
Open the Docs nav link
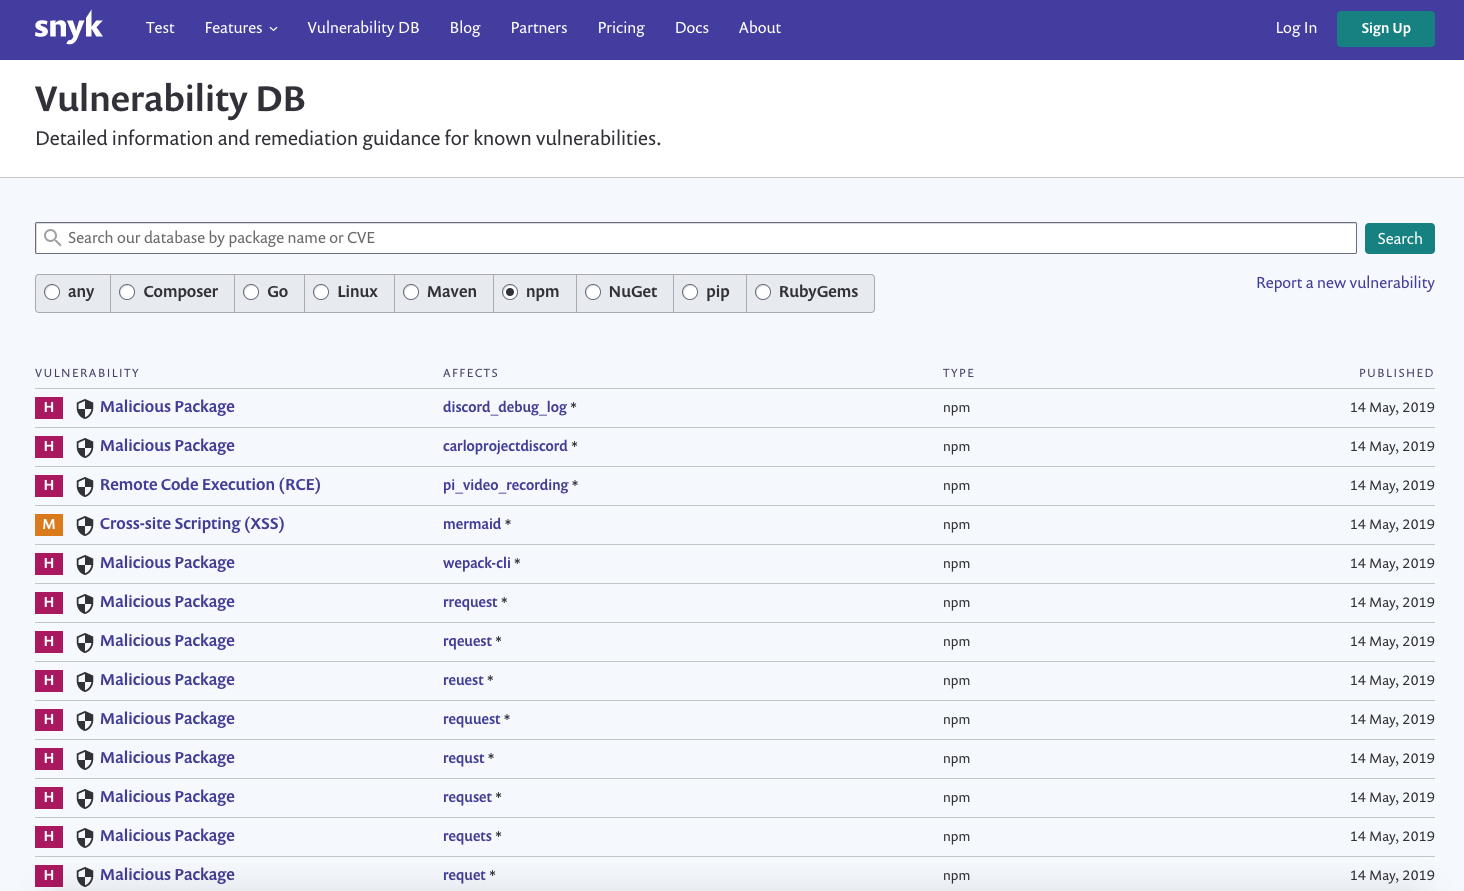[692, 28]
